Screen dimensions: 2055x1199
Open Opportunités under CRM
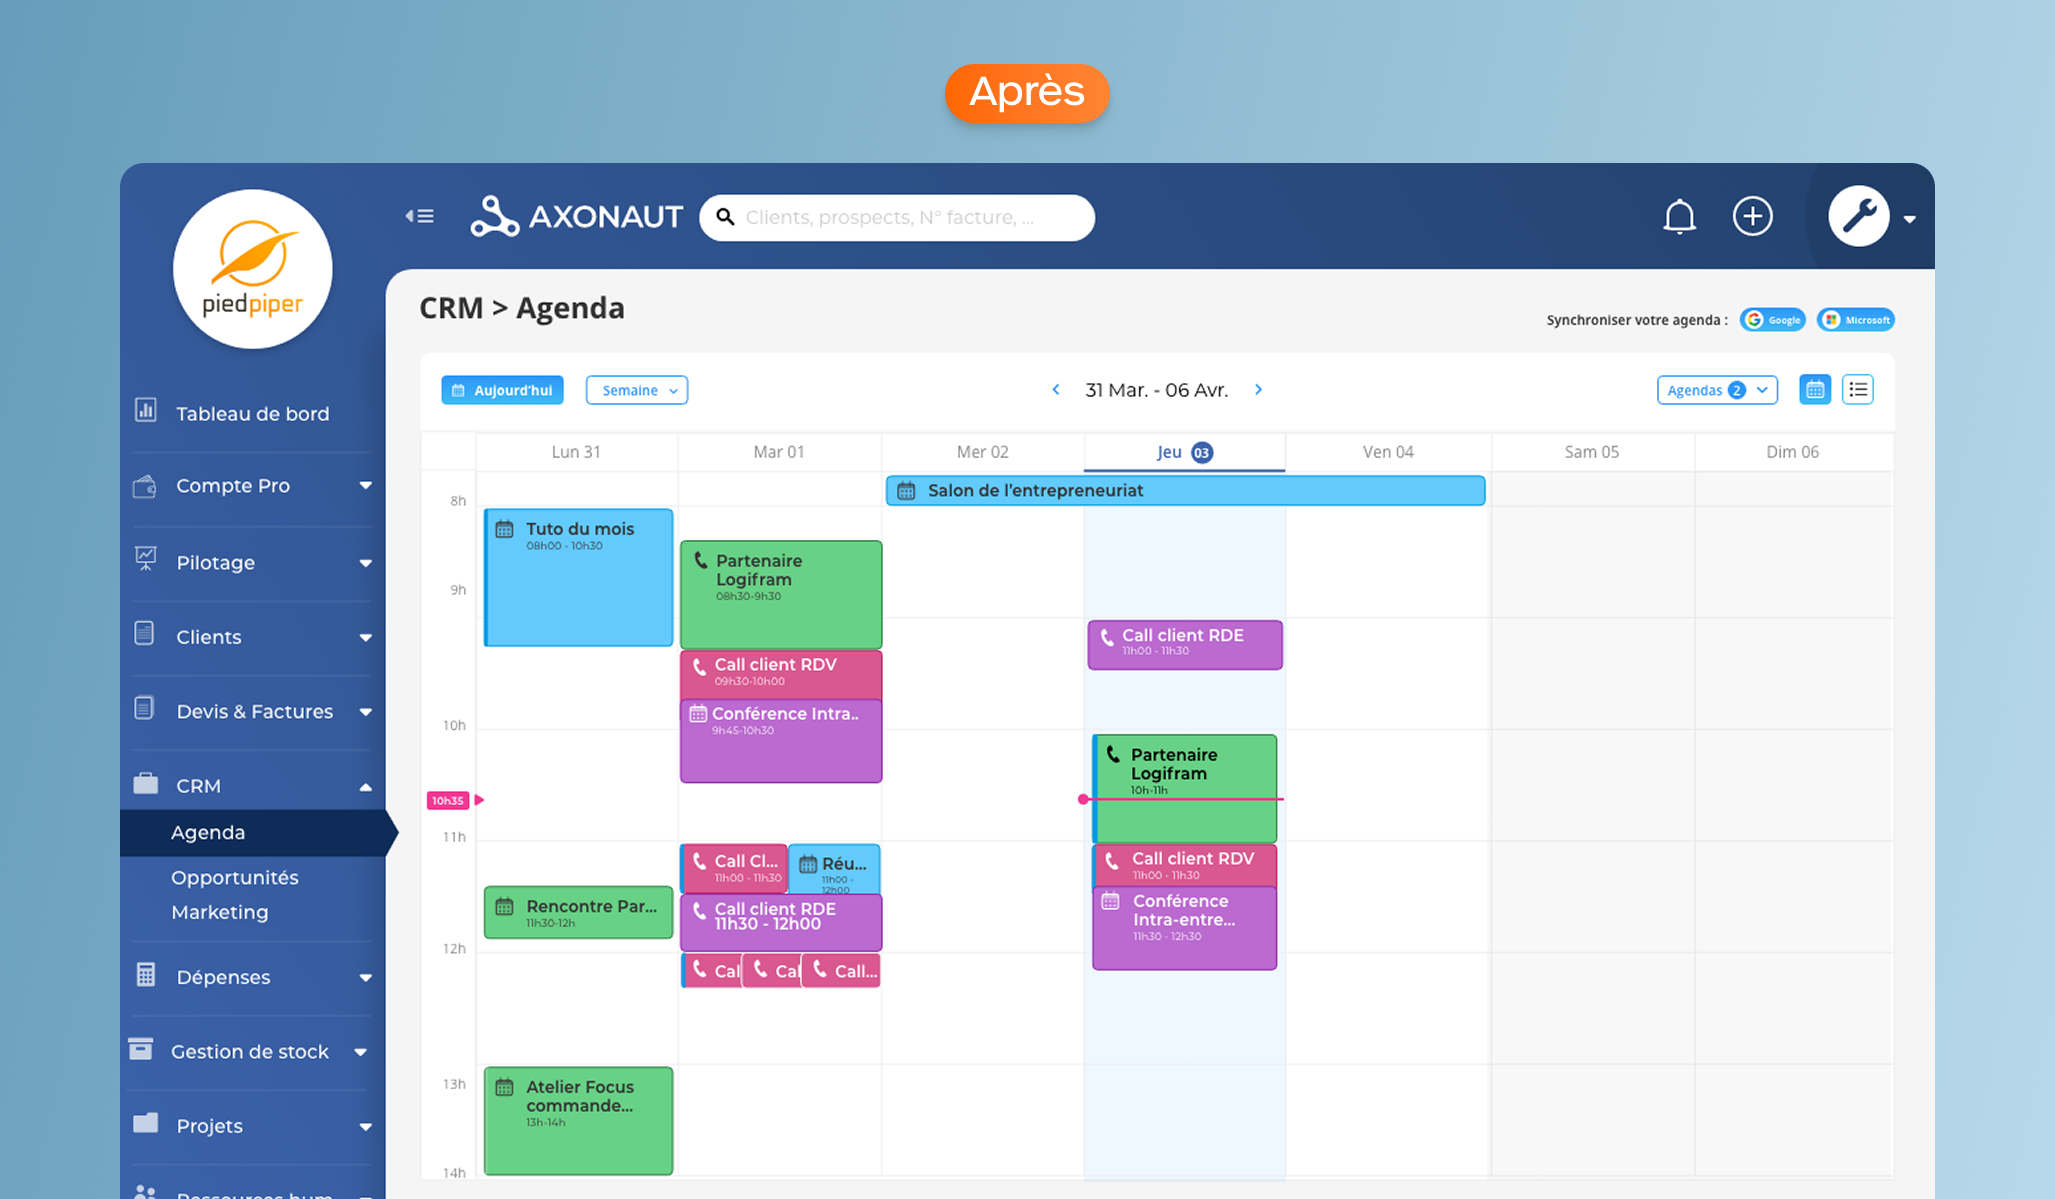pos(235,877)
